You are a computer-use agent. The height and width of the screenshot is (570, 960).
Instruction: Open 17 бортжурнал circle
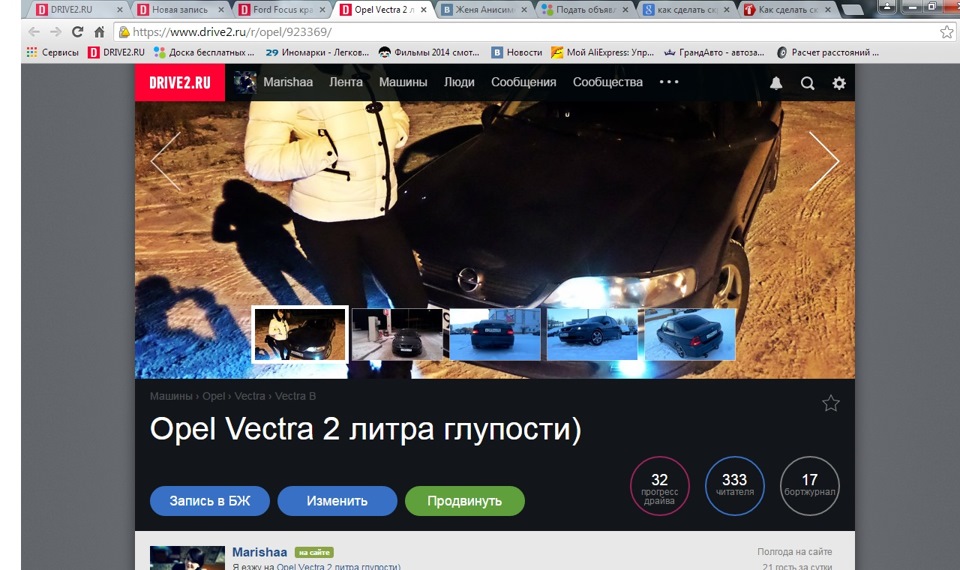tap(809, 486)
